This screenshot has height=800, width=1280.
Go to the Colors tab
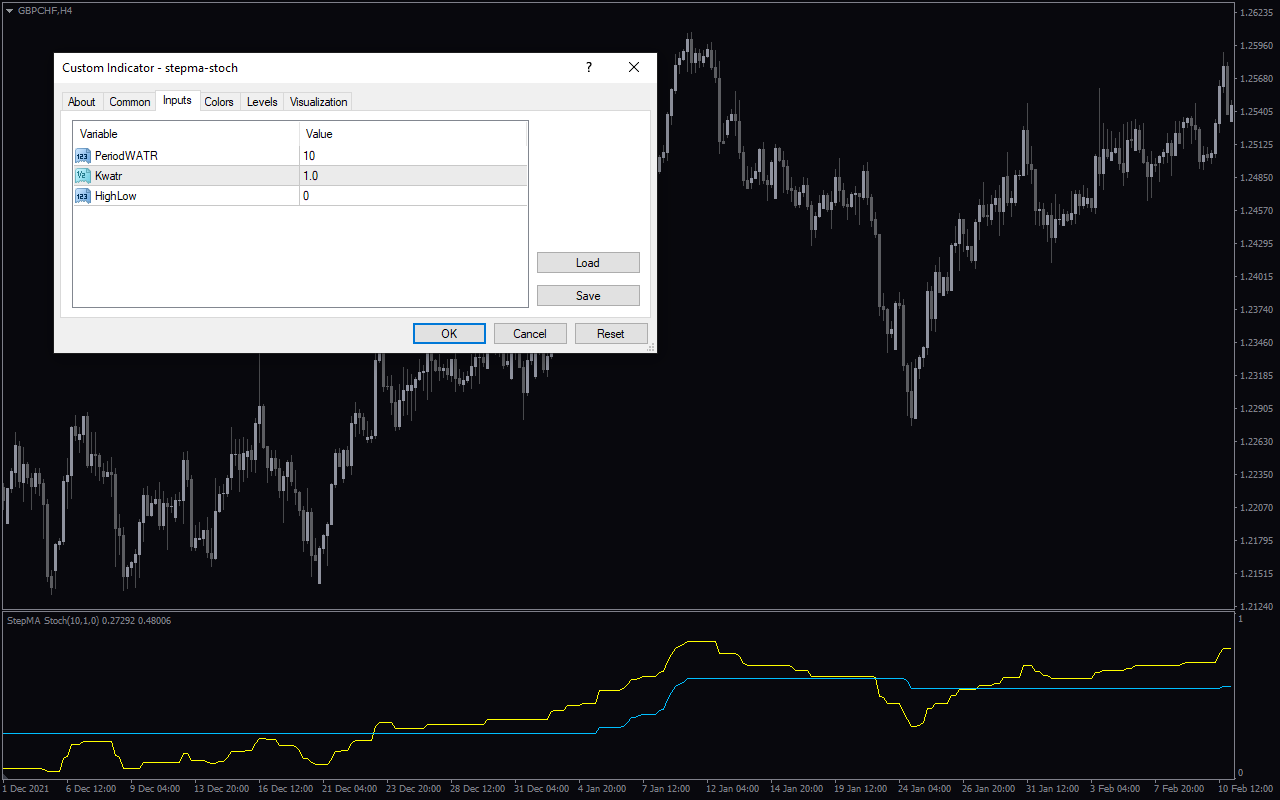pos(219,102)
